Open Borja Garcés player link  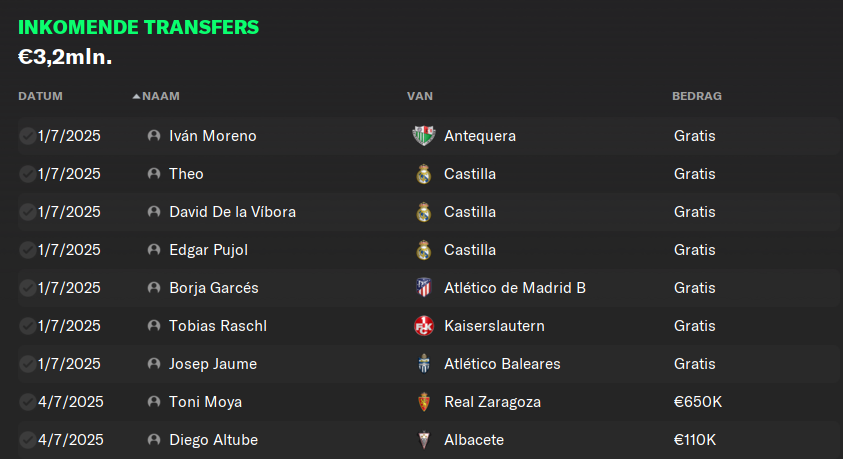(x=214, y=288)
